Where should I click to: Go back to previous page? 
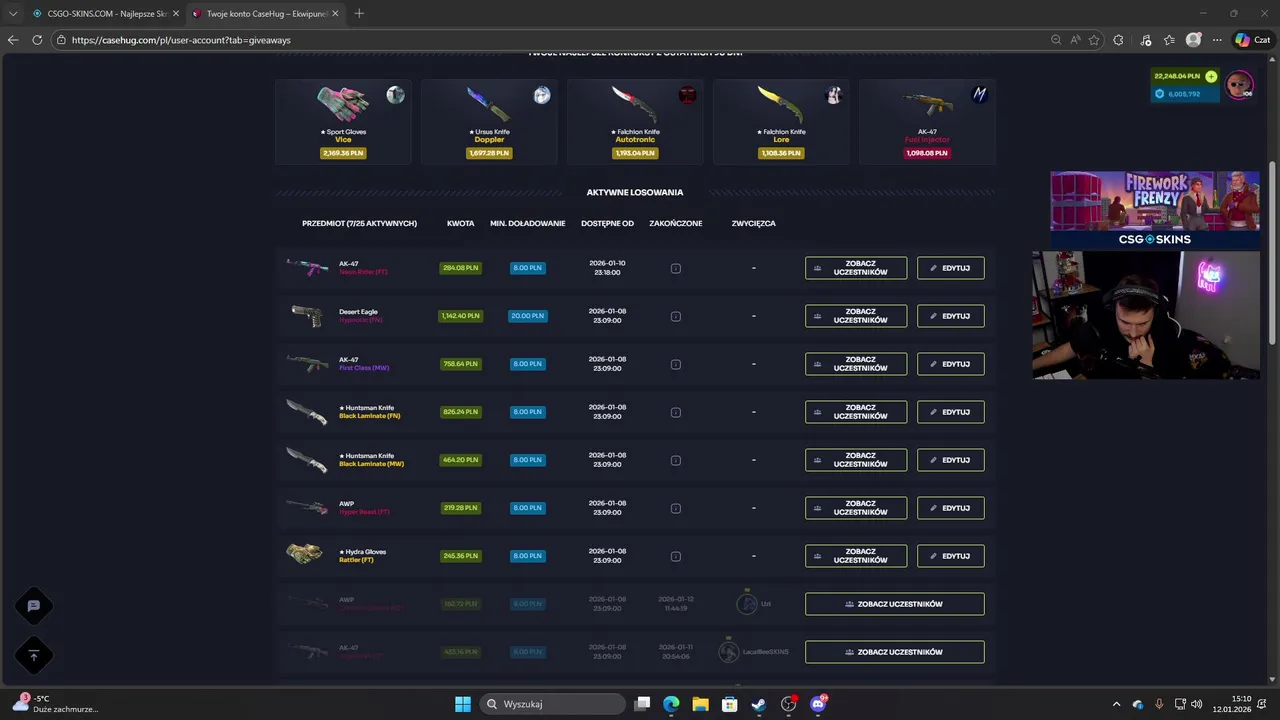13,40
